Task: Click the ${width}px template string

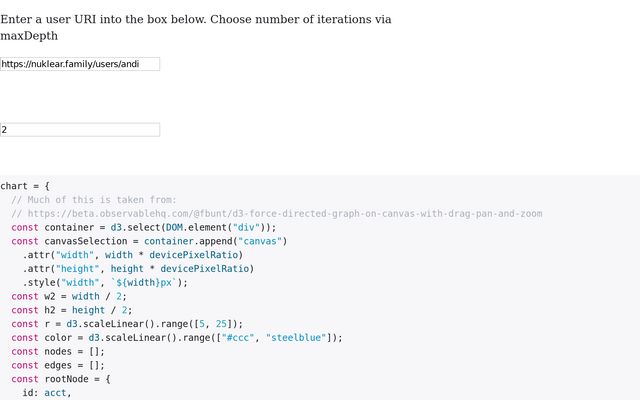Action: click(144, 283)
